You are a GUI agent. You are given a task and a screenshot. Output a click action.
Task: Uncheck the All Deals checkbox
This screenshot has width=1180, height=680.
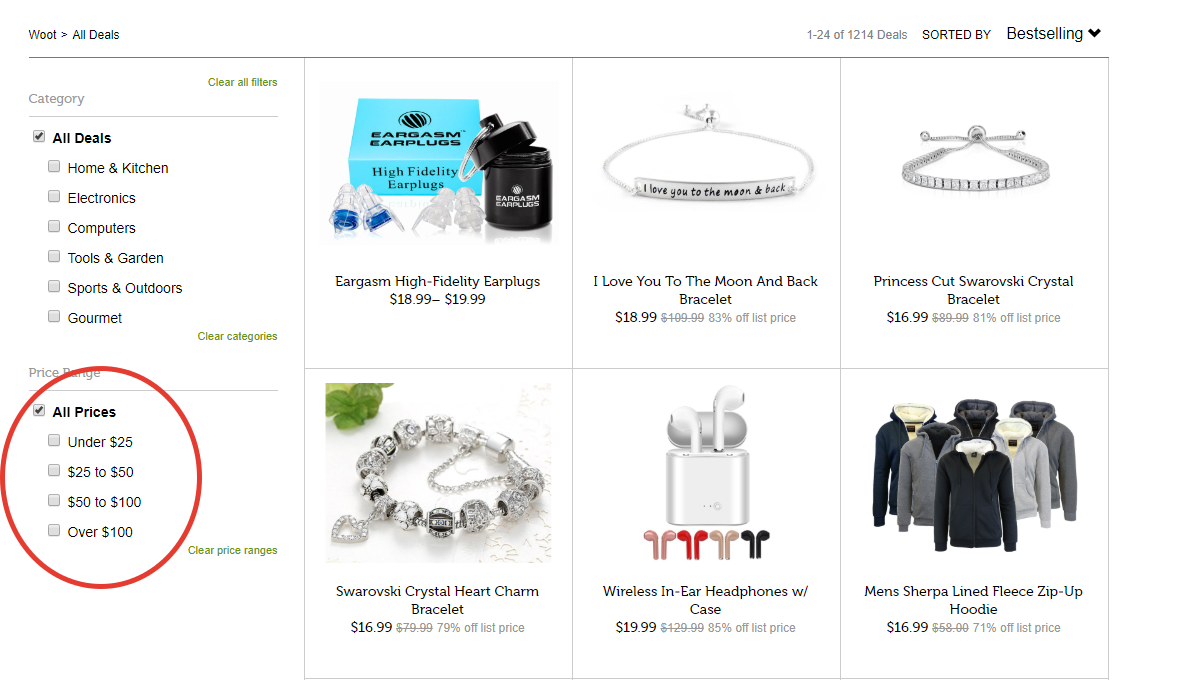39,136
